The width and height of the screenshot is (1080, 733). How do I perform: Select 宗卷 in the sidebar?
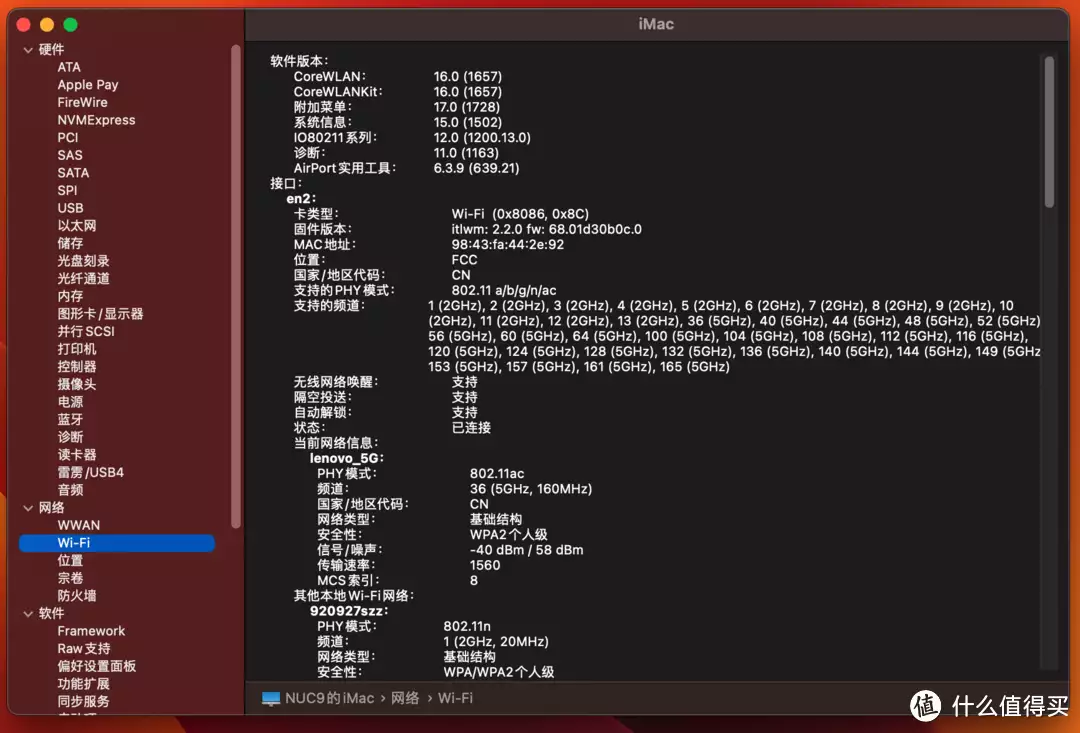click(70, 578)
